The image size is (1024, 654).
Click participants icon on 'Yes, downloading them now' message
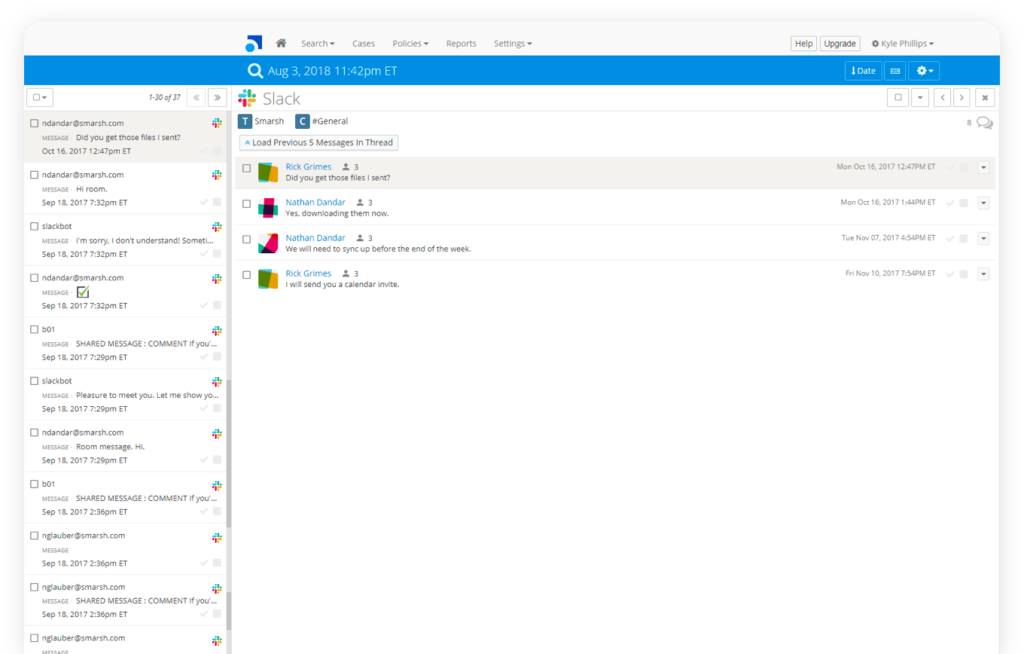(x=360, y=203)
